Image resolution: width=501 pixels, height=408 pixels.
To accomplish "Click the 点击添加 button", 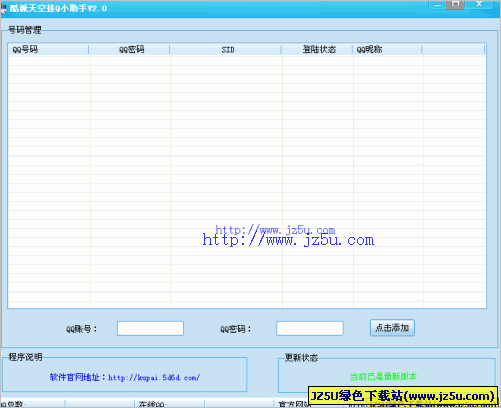I will [392, 328].
